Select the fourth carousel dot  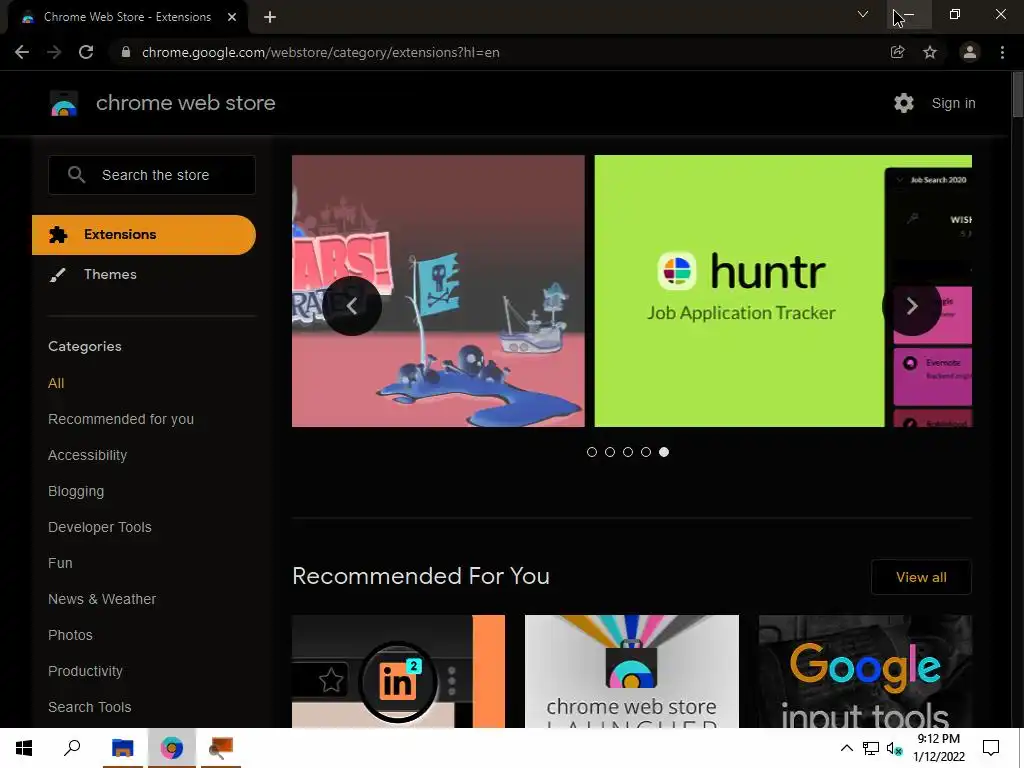click(646, 452)
